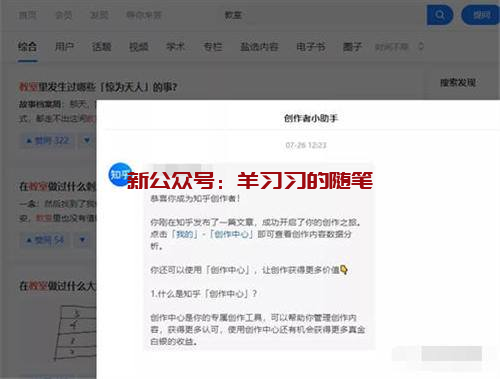Open 发现 in the top navigation
500x379 pixels.
(99, 15)
